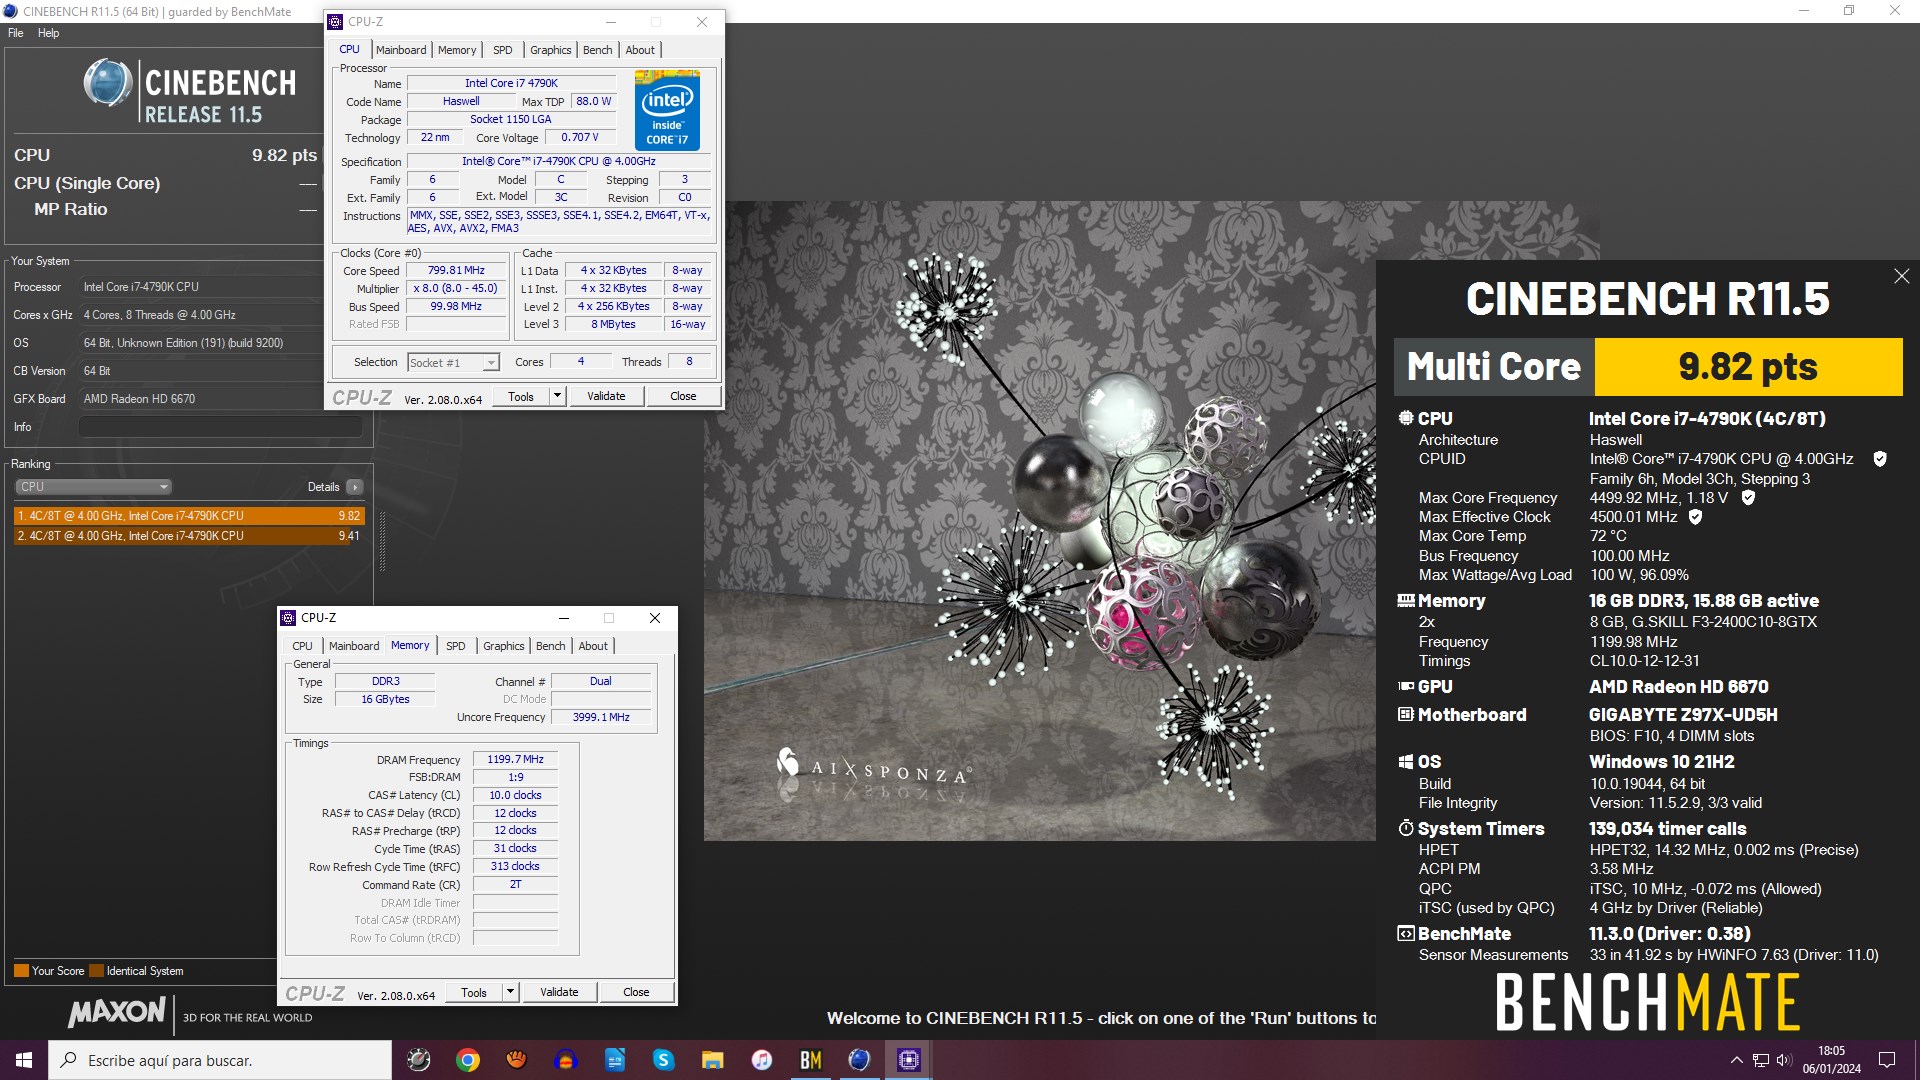1920x1080 pixels.
Task: Open Bench tab in upper CPU-Z
Action: [x=598, y=50]
